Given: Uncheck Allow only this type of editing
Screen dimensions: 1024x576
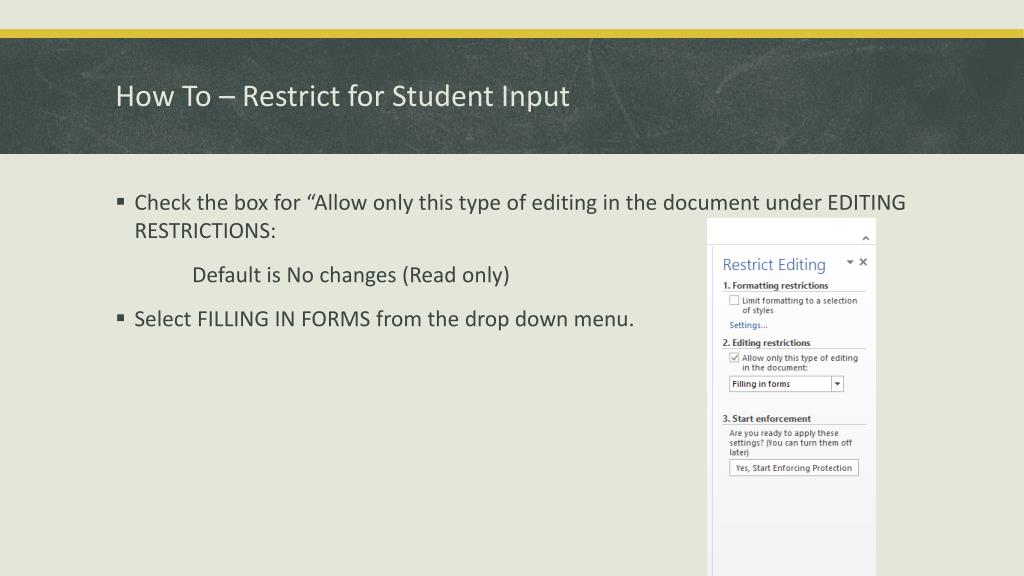Looking at the screenshot, I should [734, 358].
